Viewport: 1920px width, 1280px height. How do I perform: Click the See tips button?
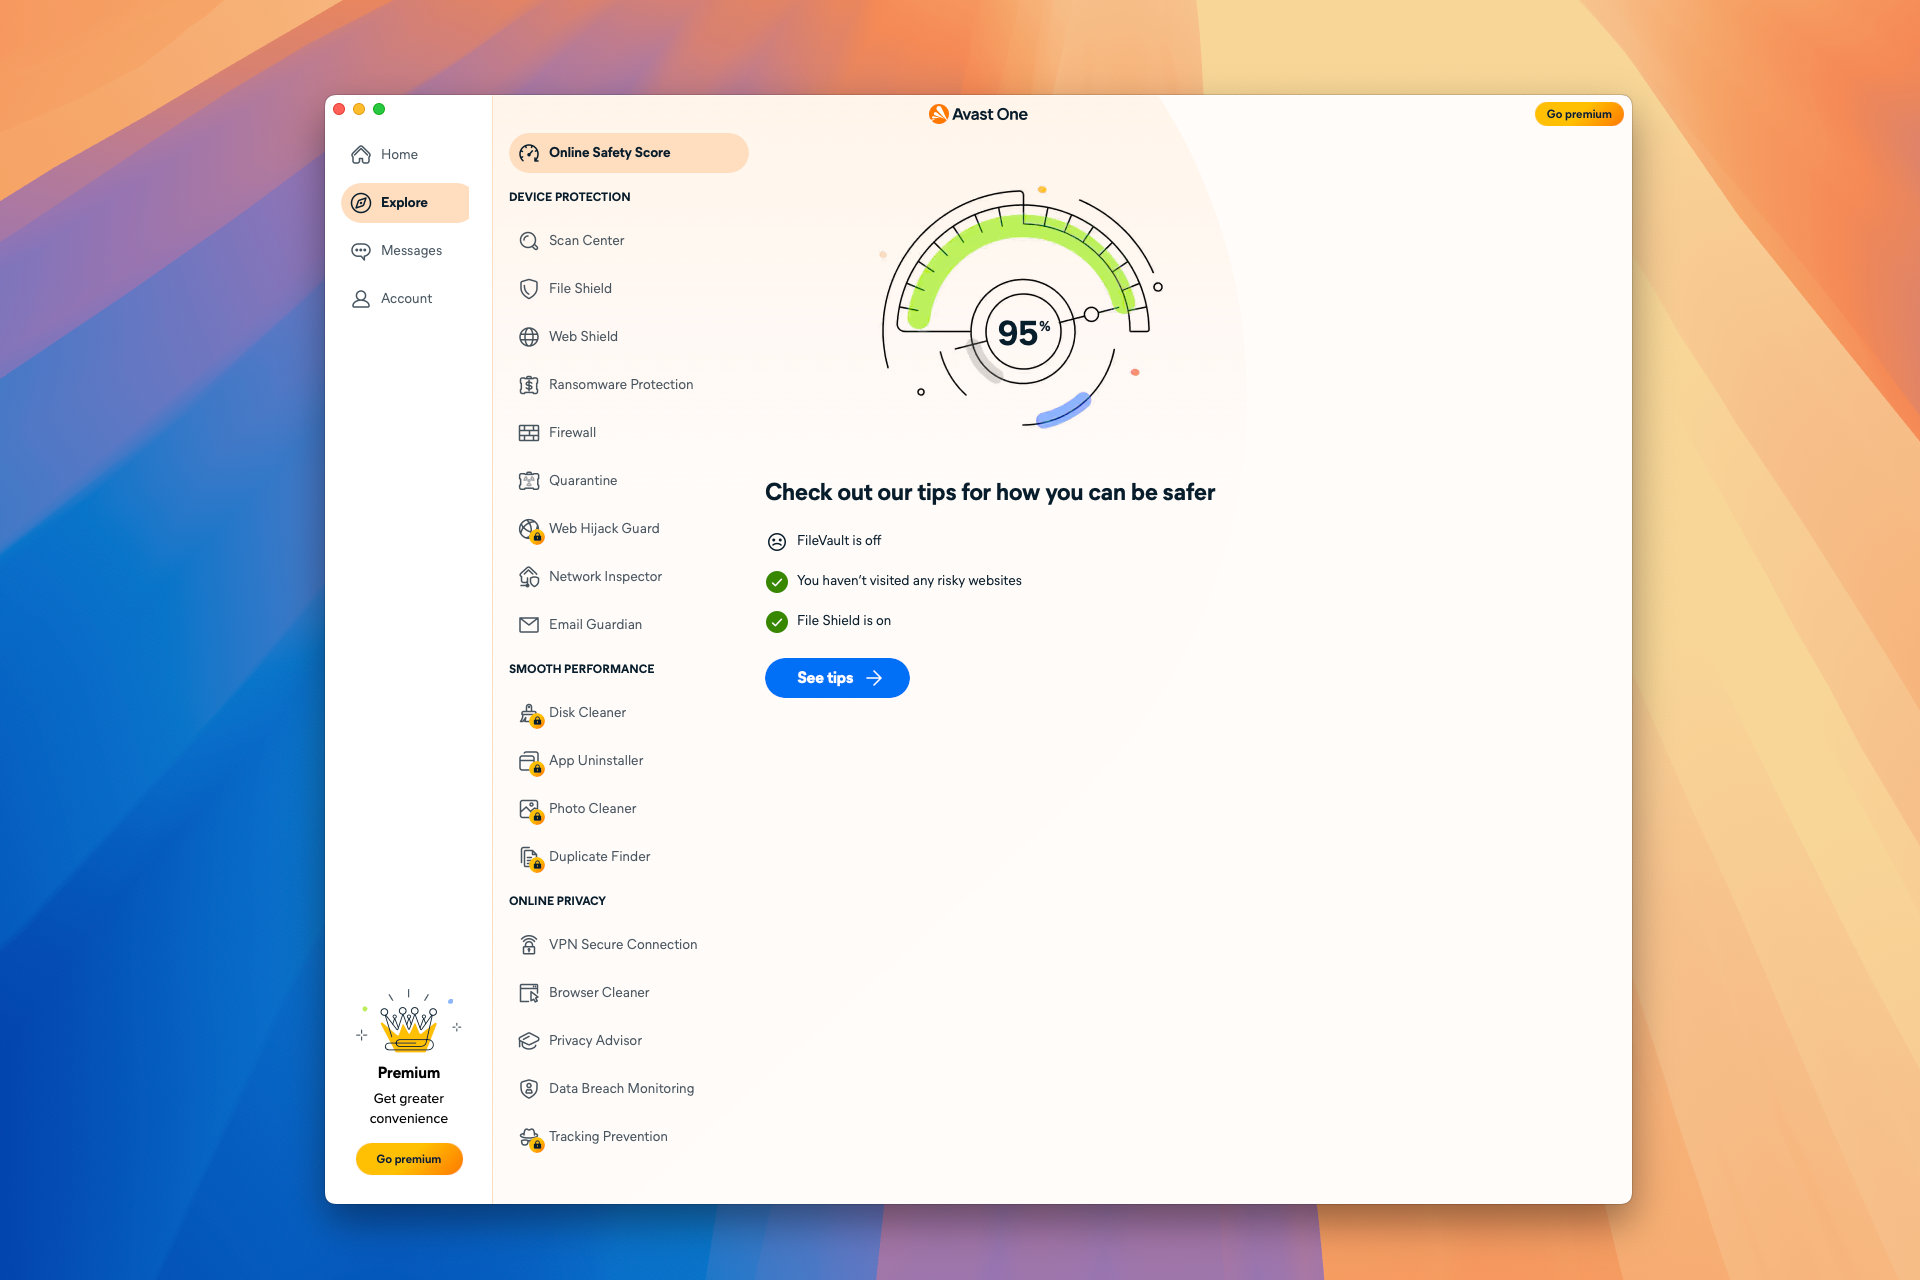click(x=837, y=677)
